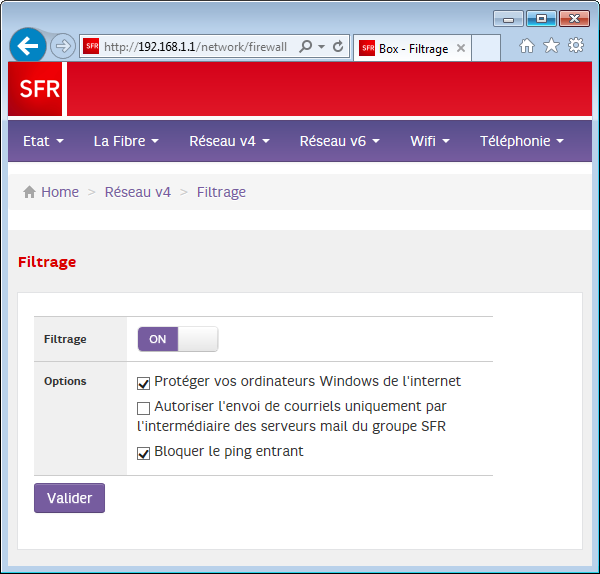
Task: Uncheck Protéger vos ordinateurs Windows option
Action: [144, 382]
